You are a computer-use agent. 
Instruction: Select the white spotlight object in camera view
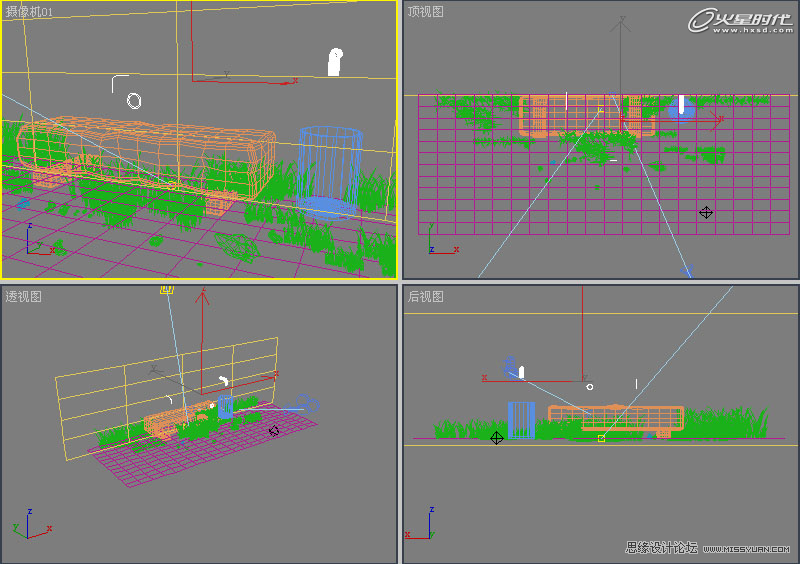pos(335,62)
